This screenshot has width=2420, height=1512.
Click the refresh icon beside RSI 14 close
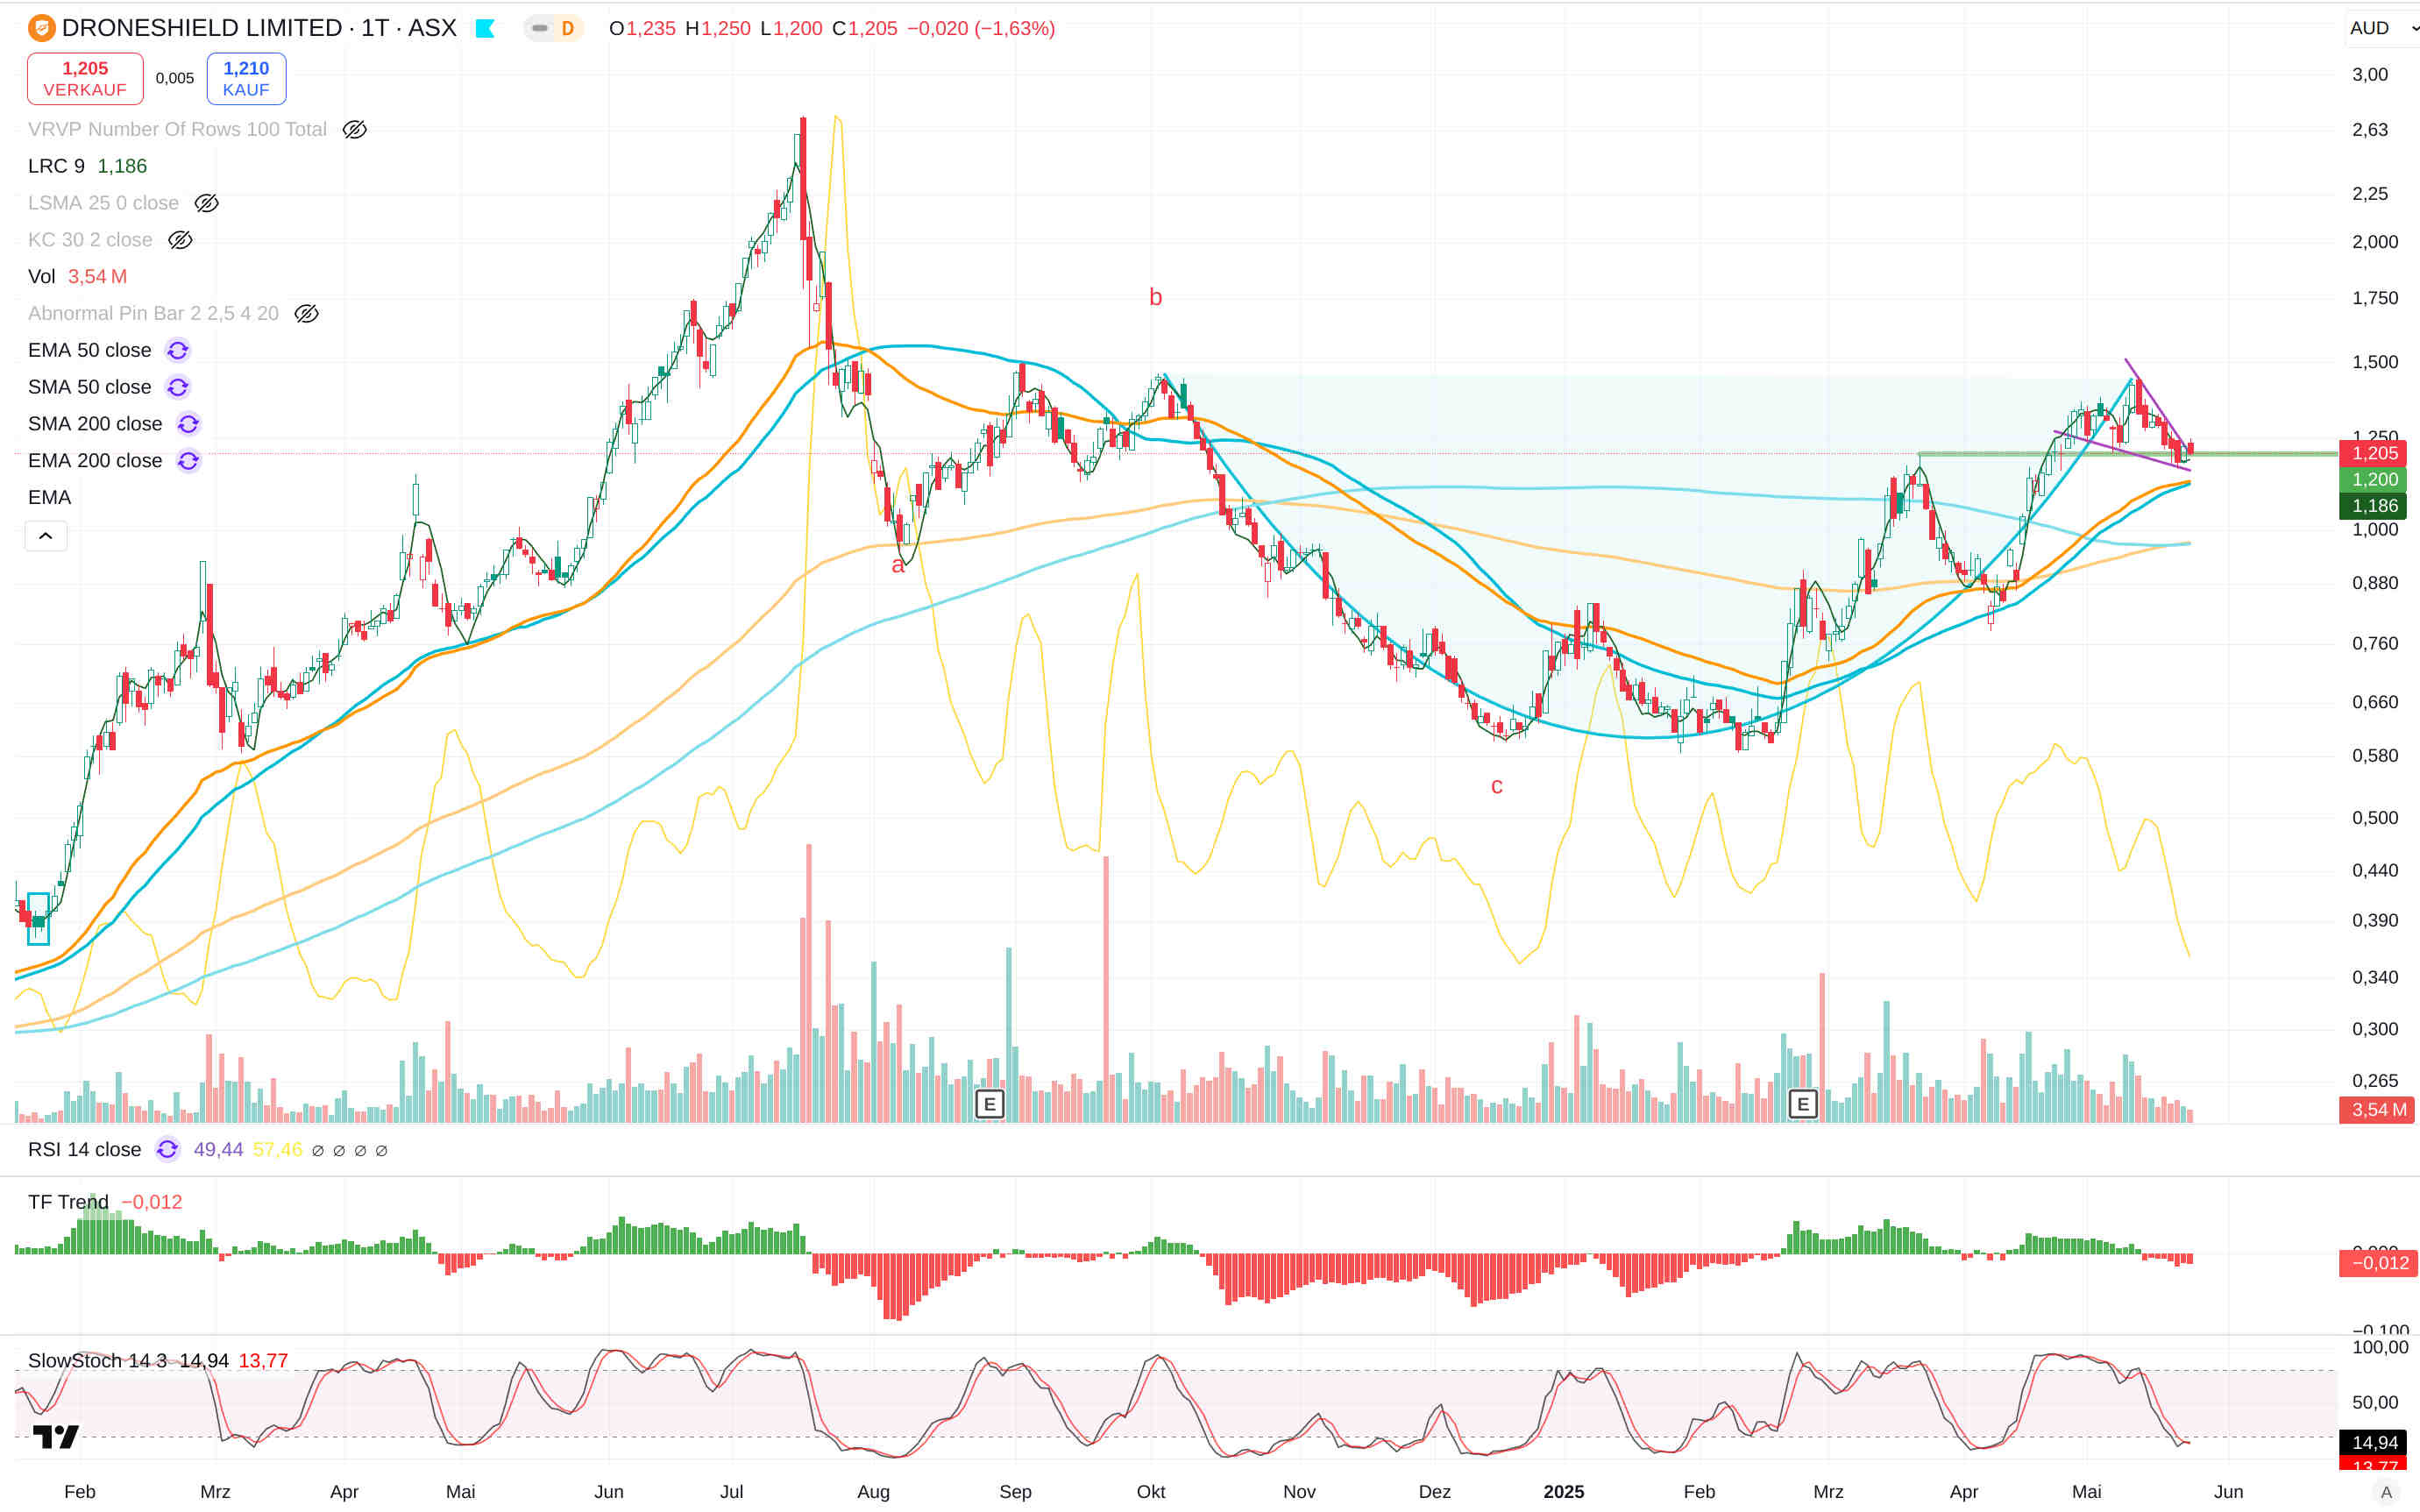click(167, 1150)
